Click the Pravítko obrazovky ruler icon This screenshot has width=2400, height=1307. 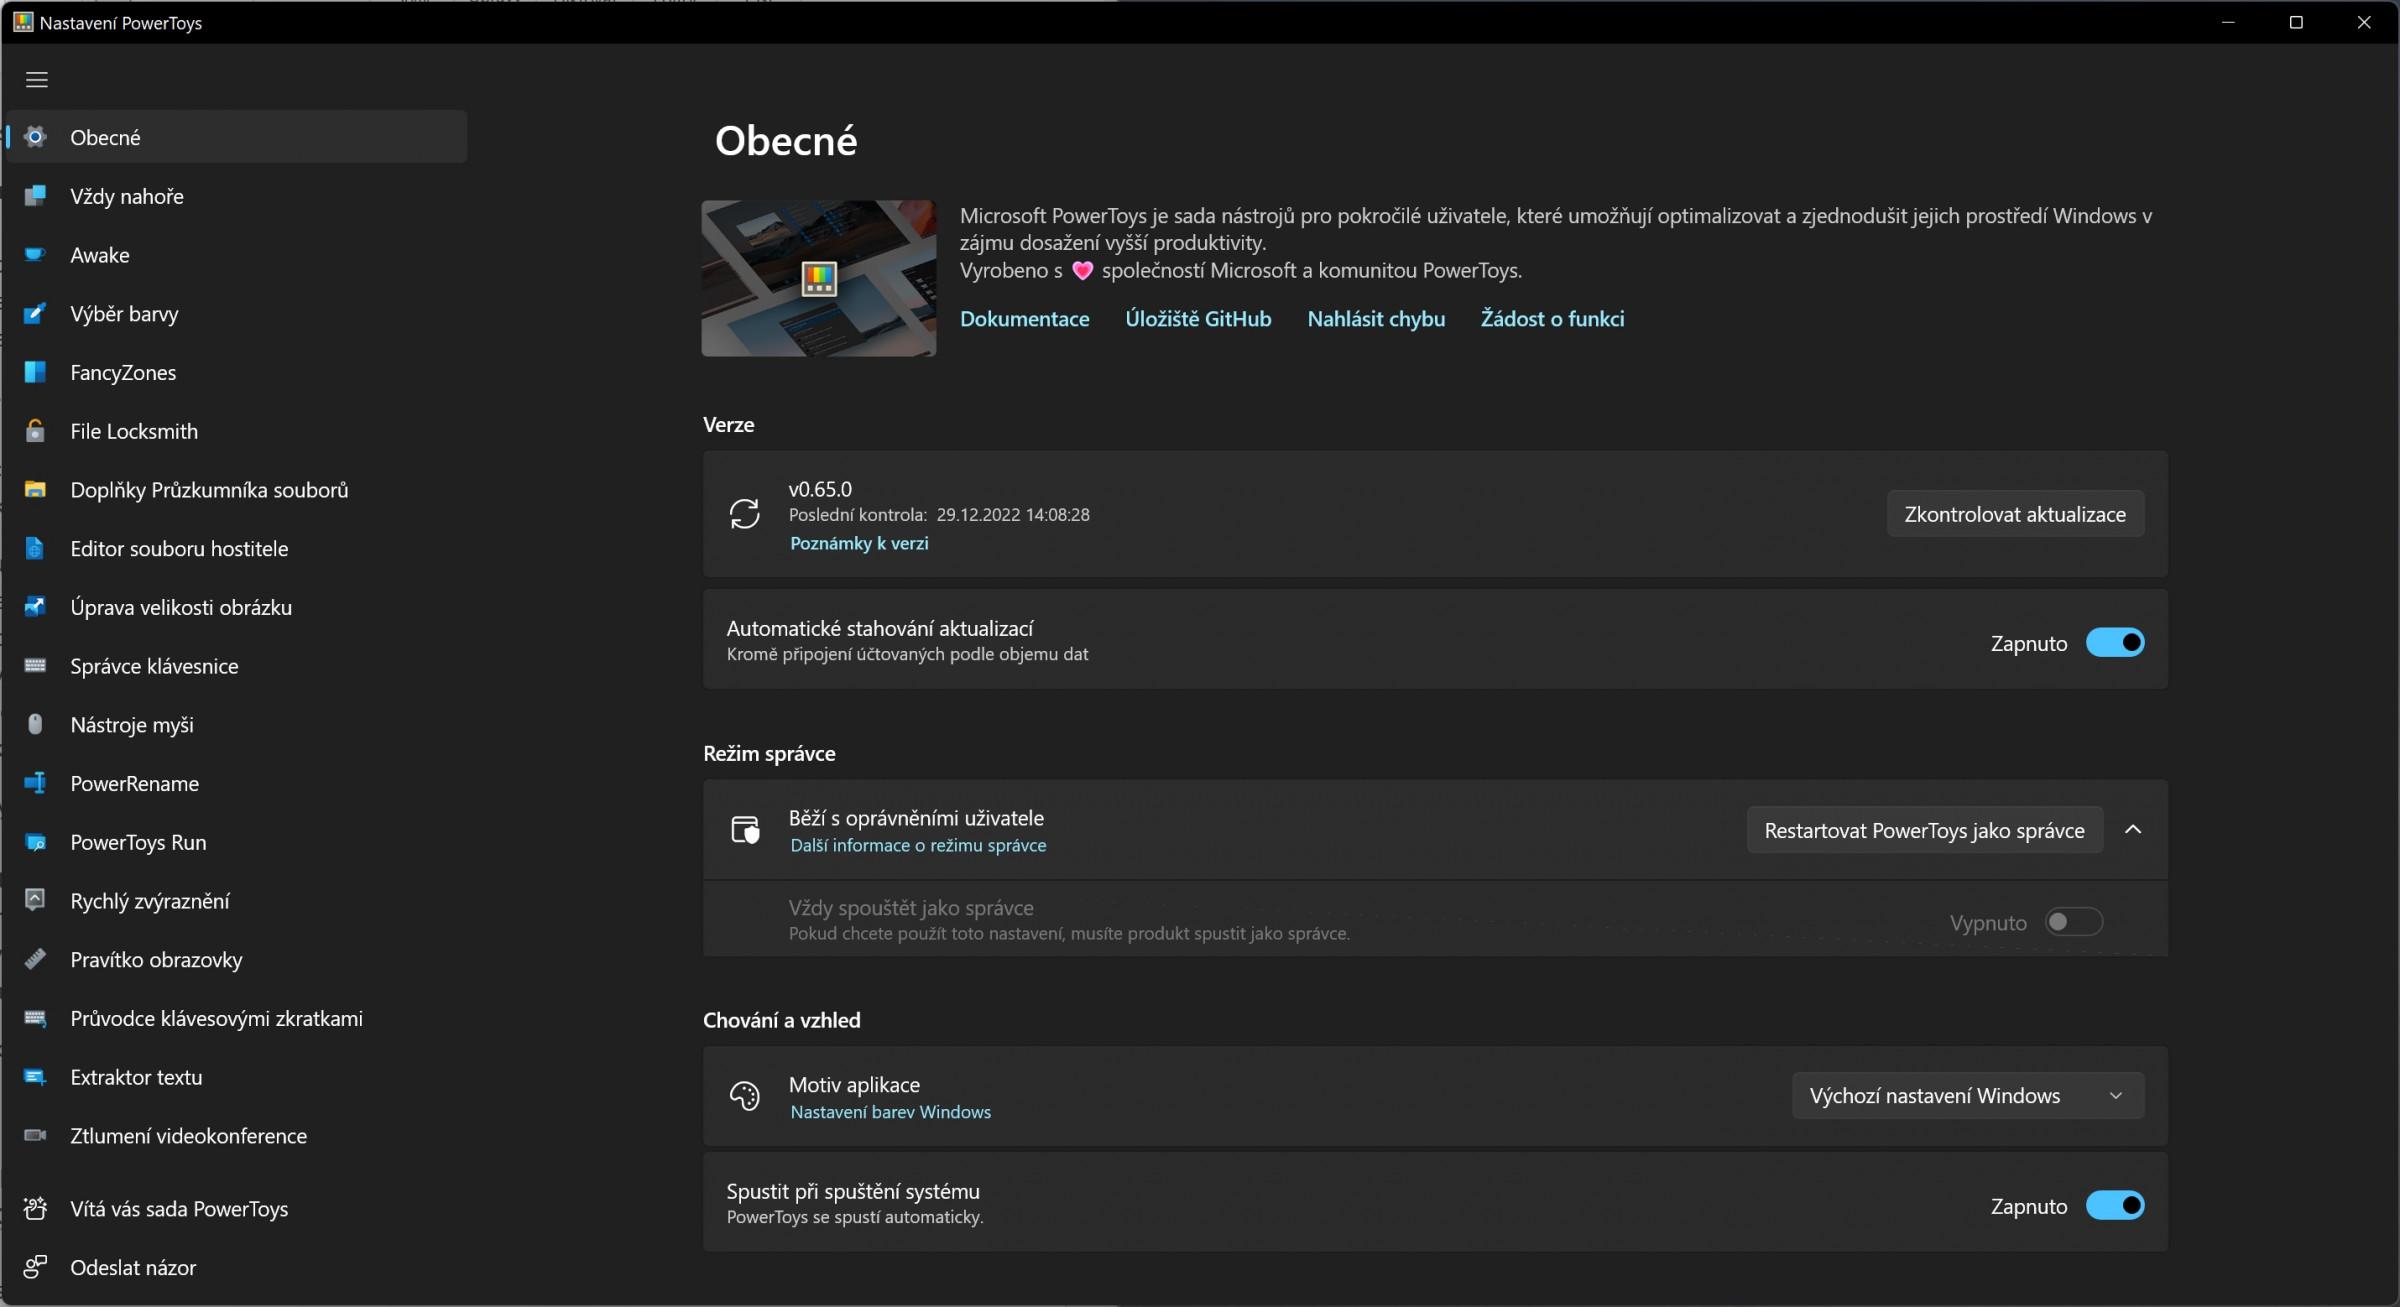click(x=35, y=959)
